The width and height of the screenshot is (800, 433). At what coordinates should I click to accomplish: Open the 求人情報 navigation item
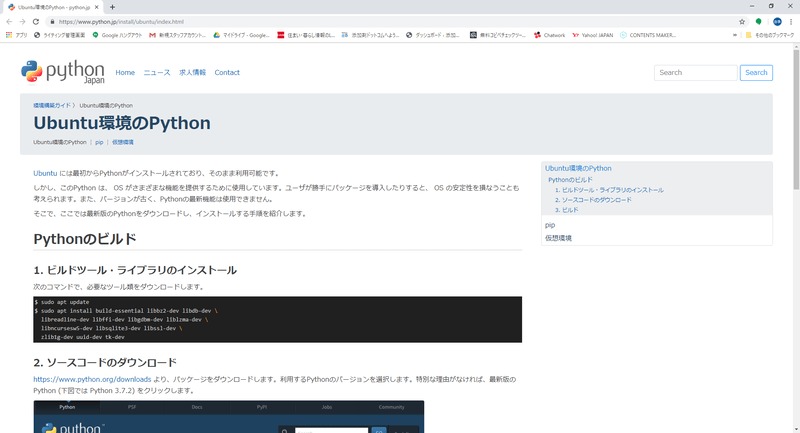192,72
